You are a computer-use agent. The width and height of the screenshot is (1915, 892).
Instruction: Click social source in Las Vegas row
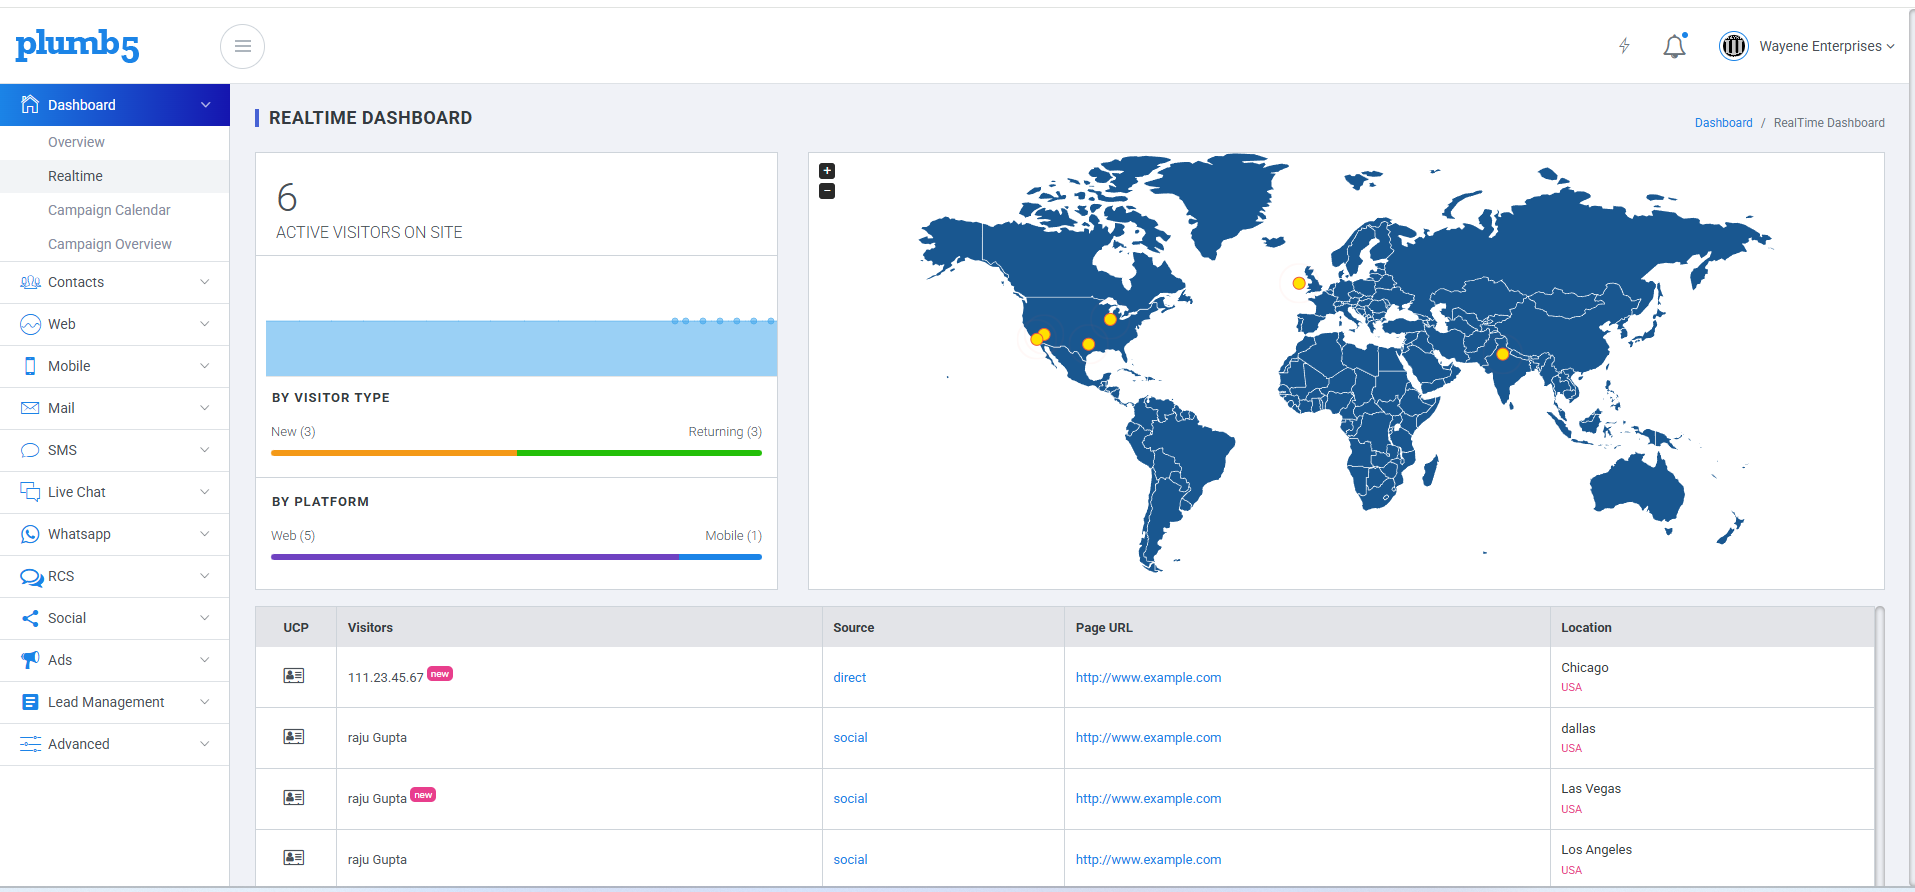pyautogui.click(x=850, y=798)
